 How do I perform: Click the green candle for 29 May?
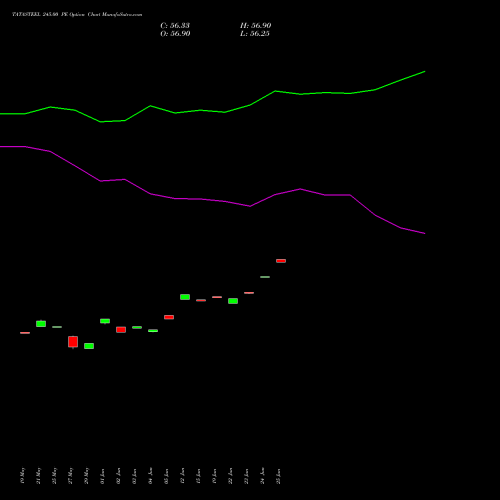tap(89, 346)
